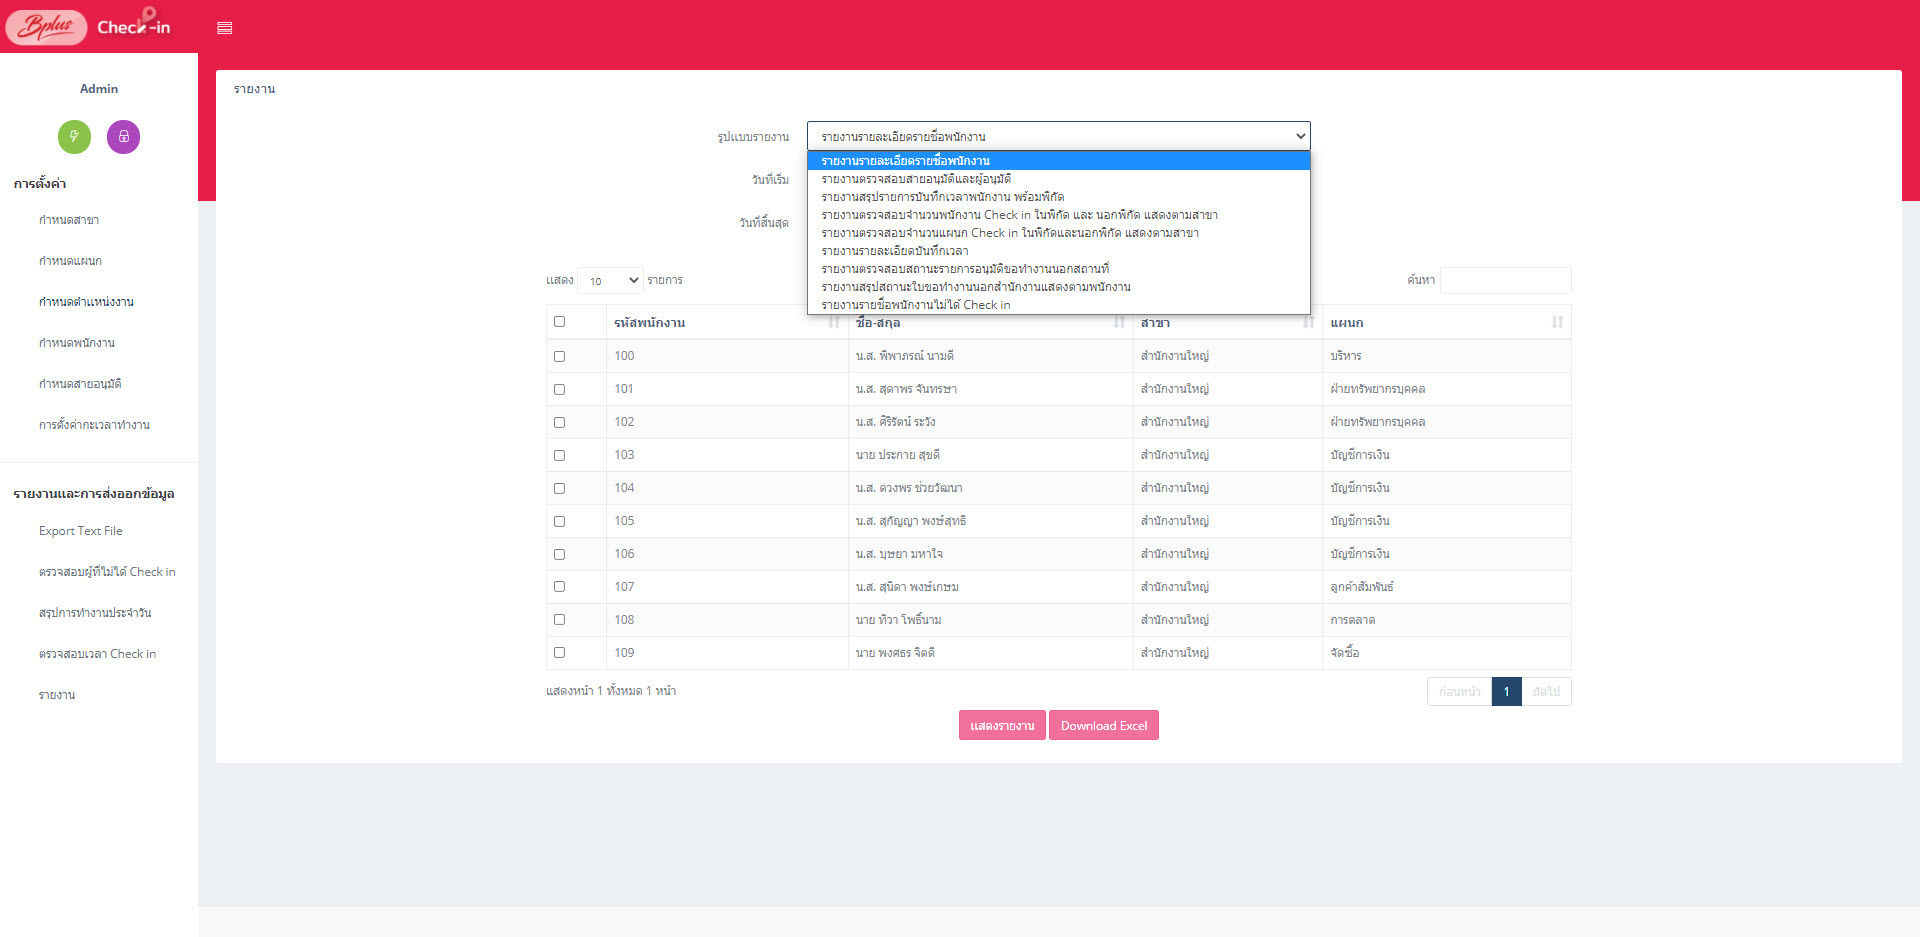
Task: Click the ค้นหา search input field
Action: tap(1505, 281)
